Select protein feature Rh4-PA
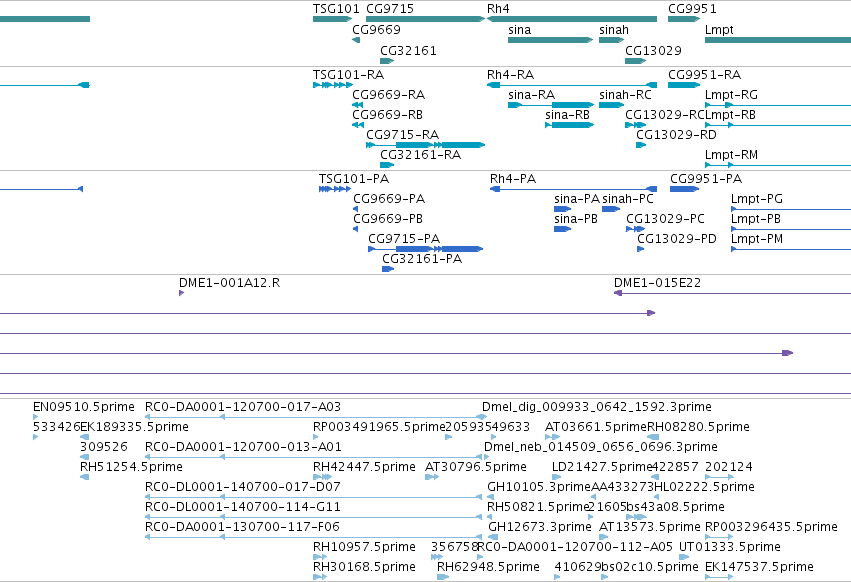 pos(574,189)
